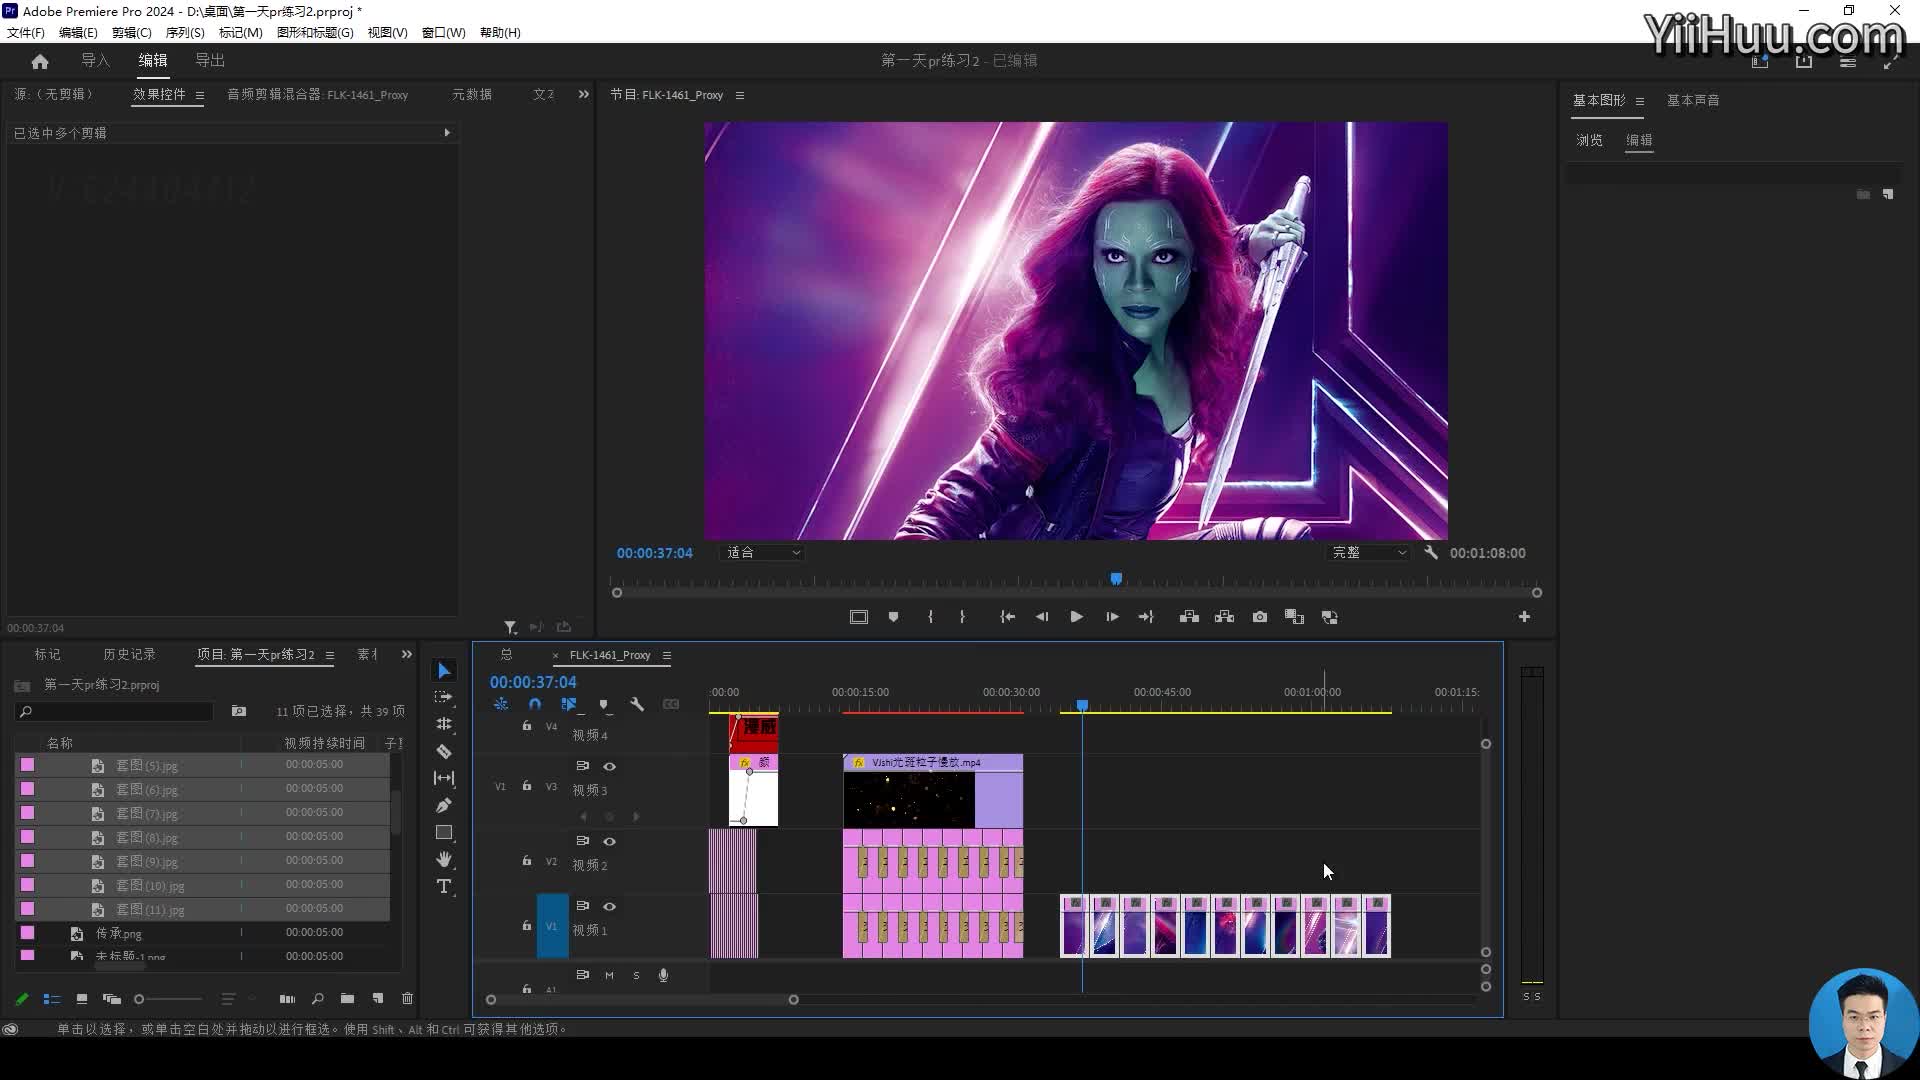Toggle lock on track V2
This screenshot has width=1920, height=1080.
click(527, 860)
